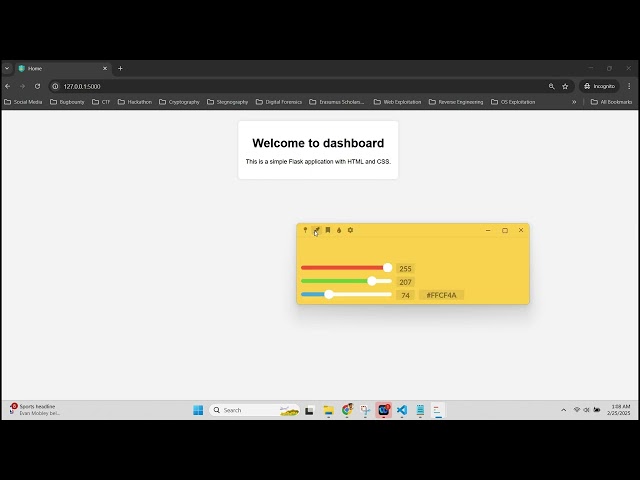The image size is (640, 480).
Task: Open the Stegnography bookmarks folder
Action: (x=228, y=102)
